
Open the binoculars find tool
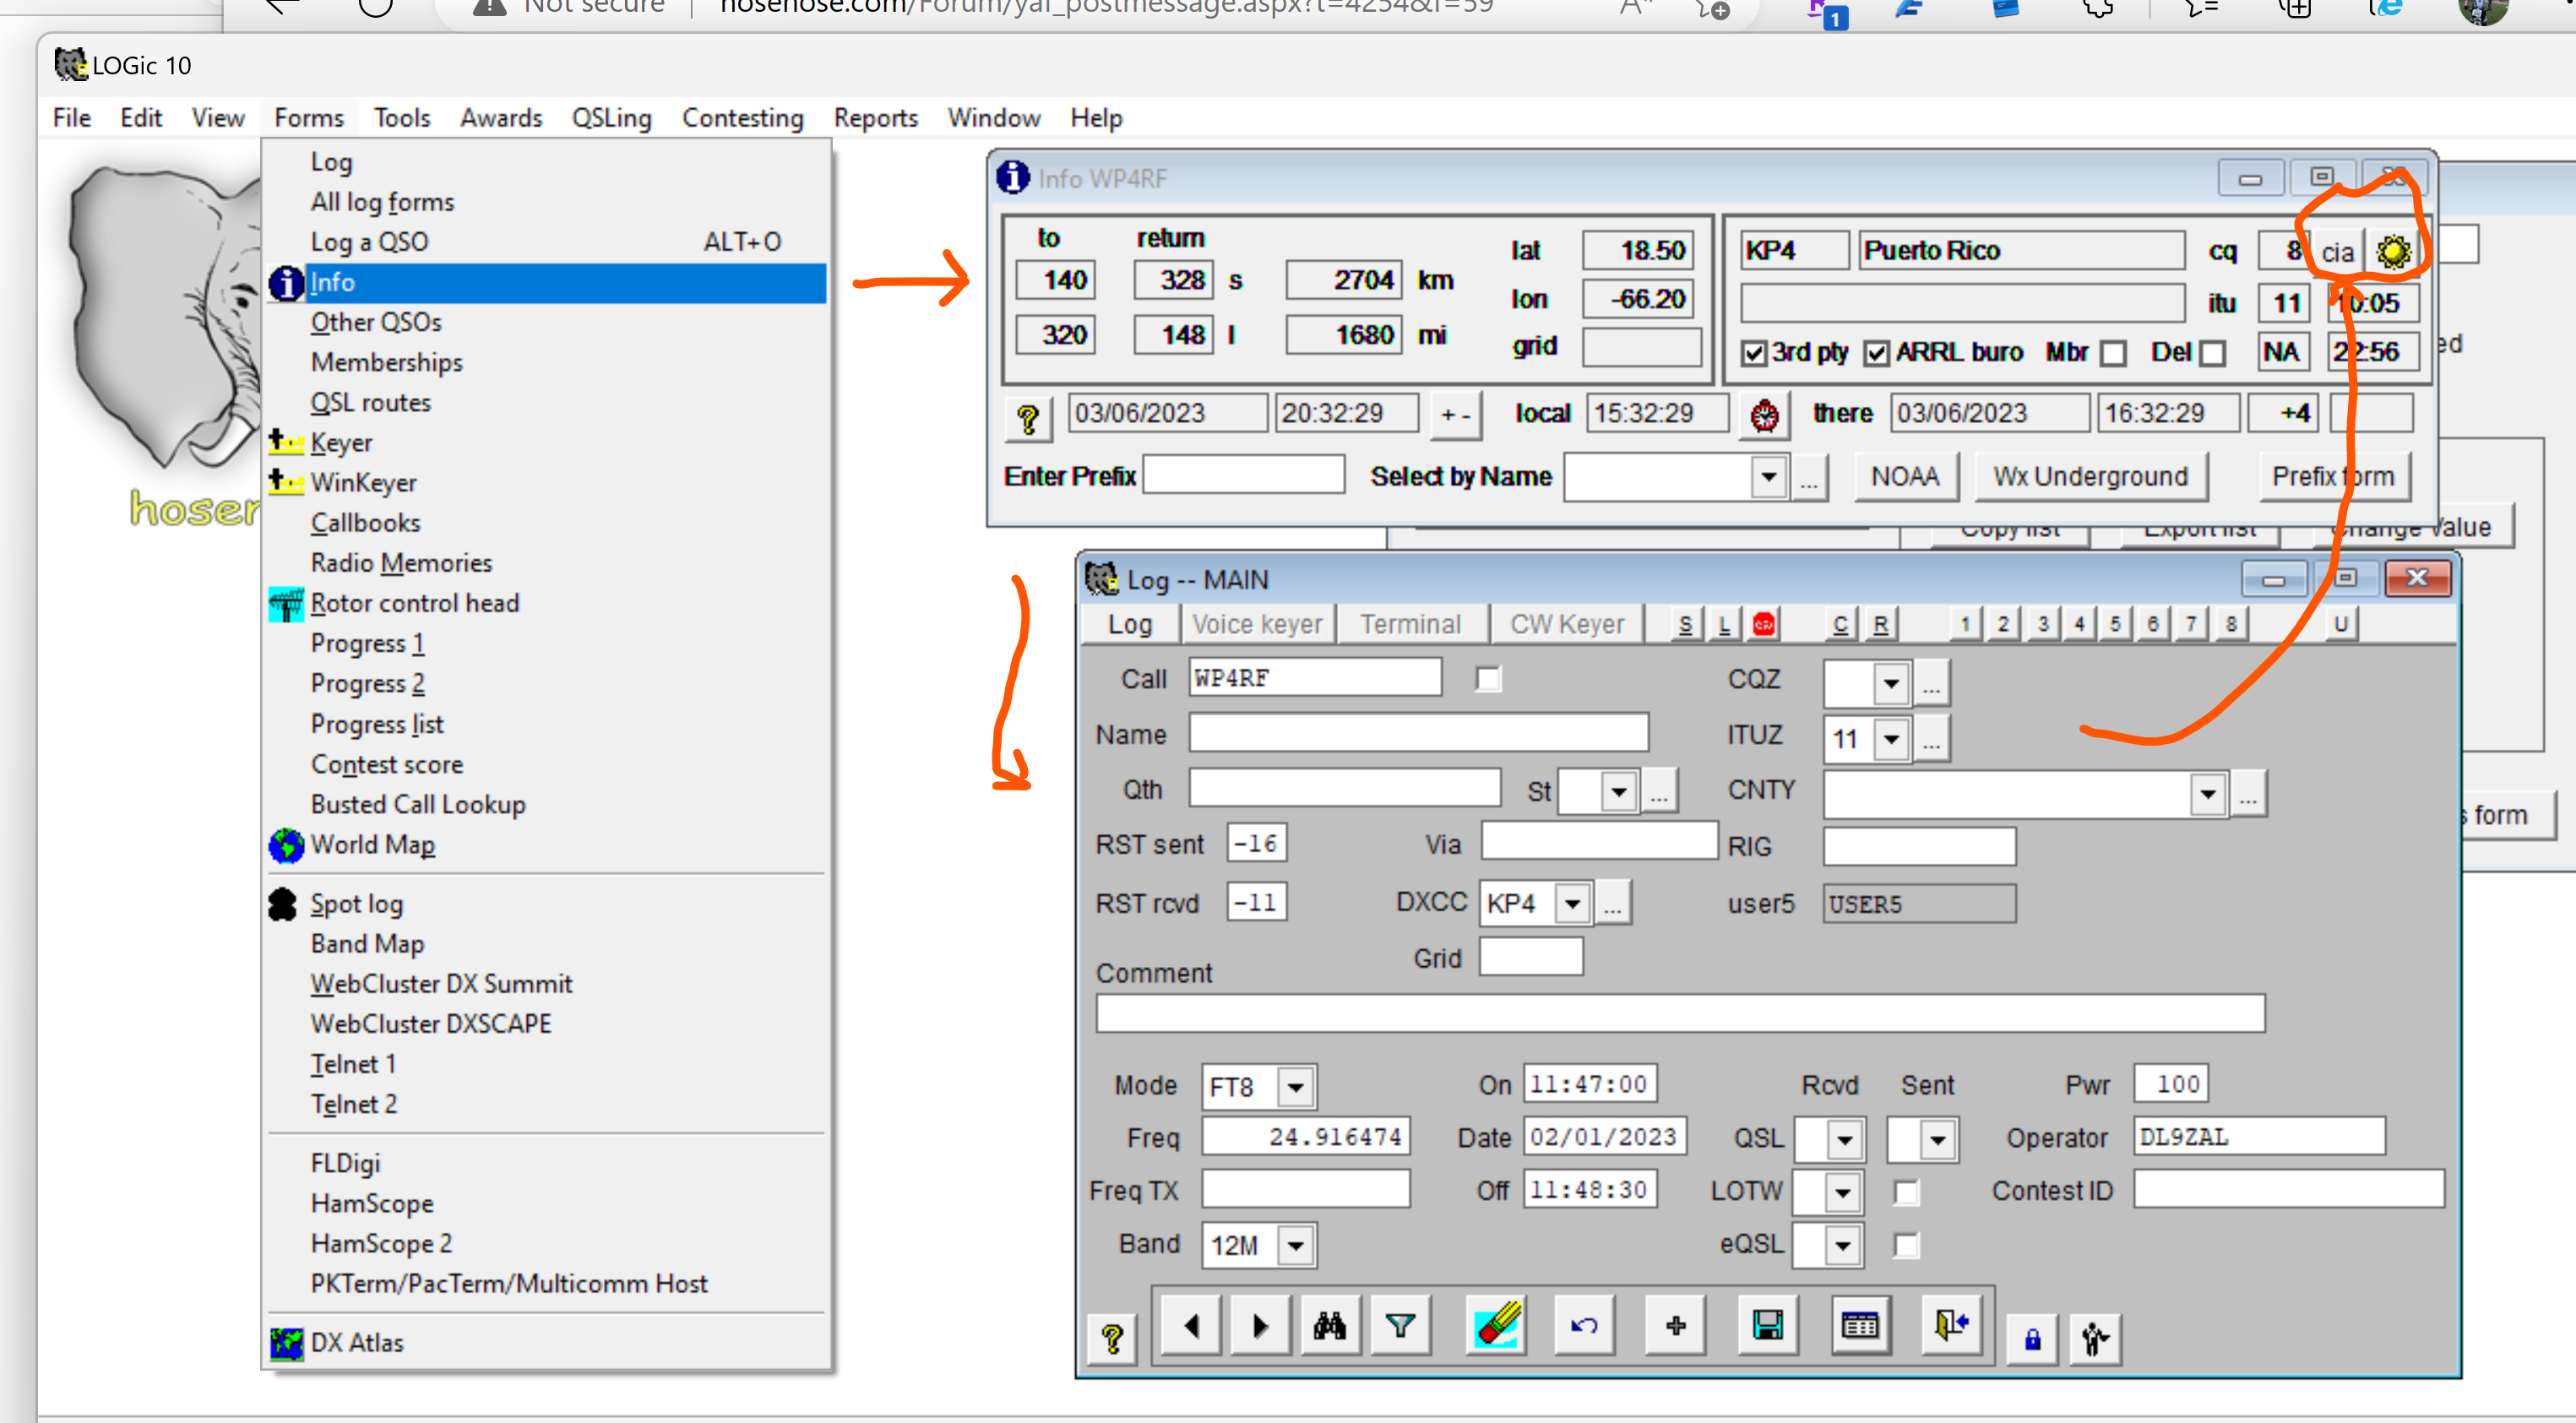1330,1326
